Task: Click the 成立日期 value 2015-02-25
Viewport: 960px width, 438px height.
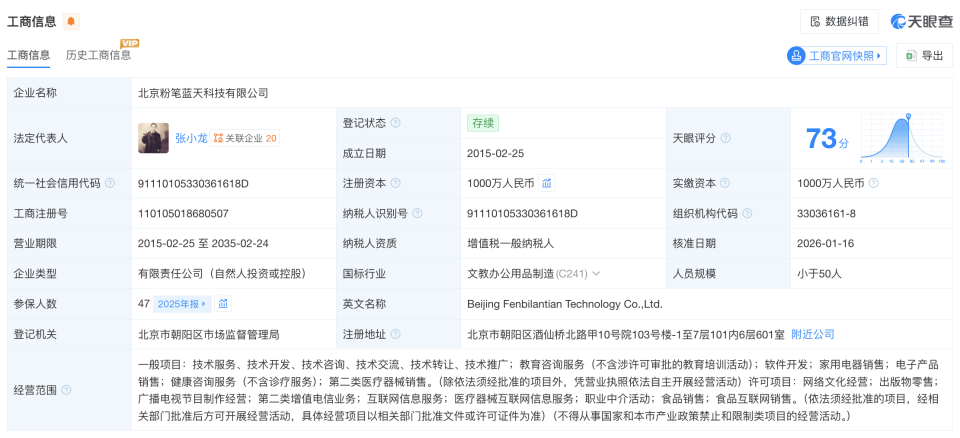Action: point(495,153)
